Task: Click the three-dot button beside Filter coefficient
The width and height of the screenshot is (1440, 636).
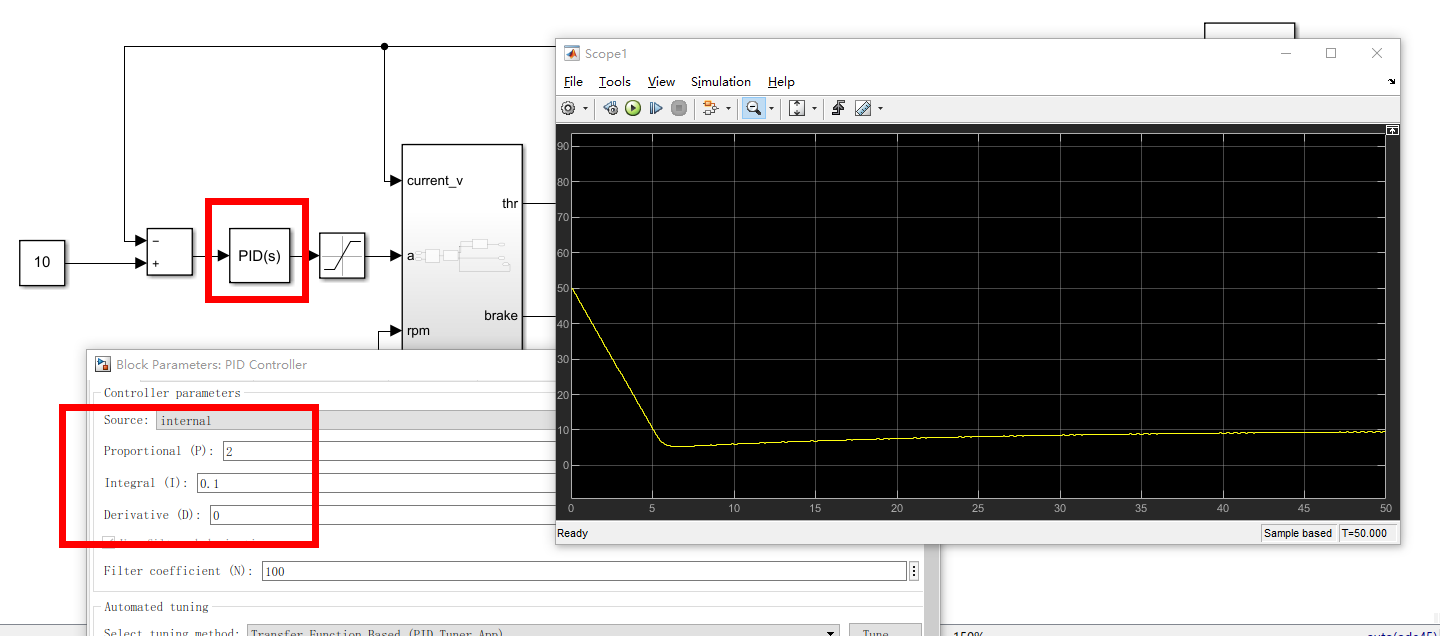Action: 914,571
